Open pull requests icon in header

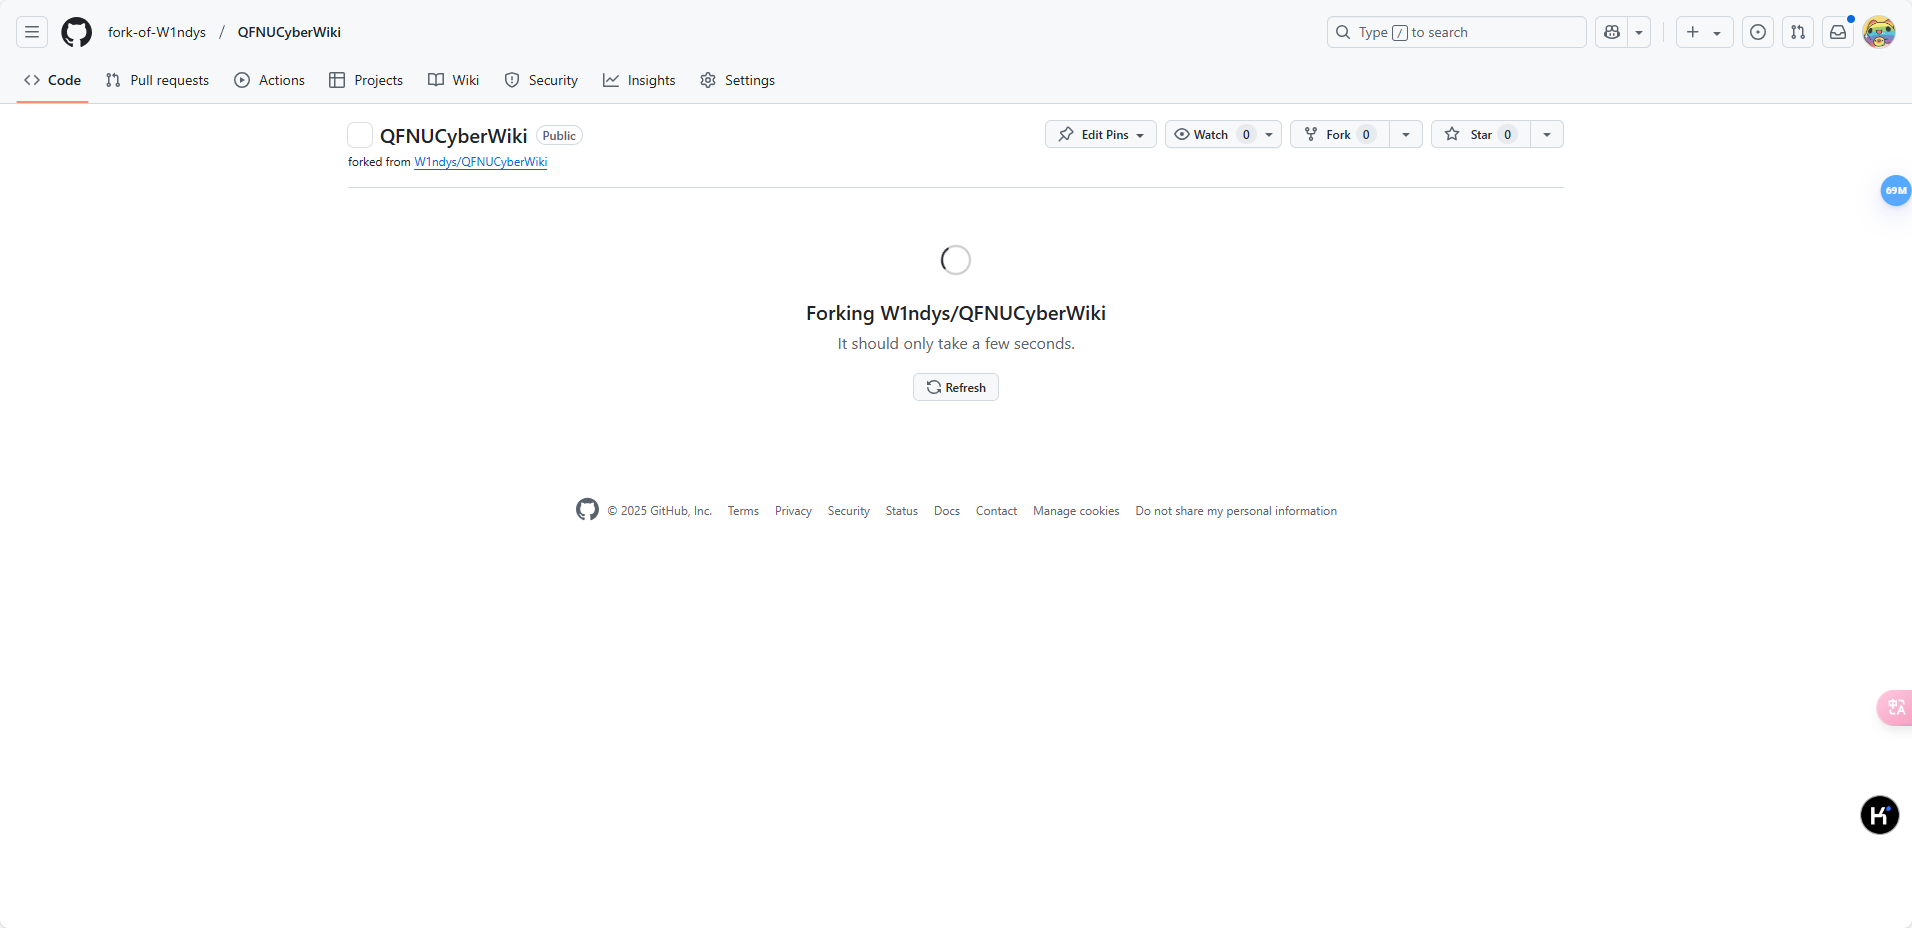click(x=1797, y=32)
